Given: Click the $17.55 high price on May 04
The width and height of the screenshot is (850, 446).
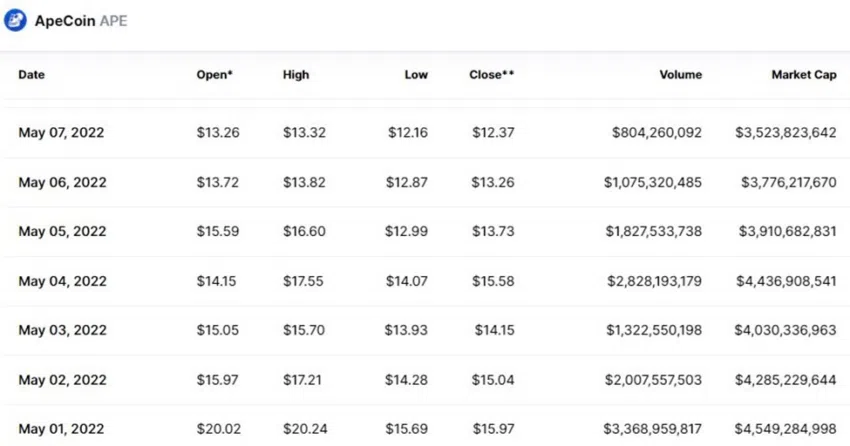Looking at the screenshot, I should tap(303, 281).
